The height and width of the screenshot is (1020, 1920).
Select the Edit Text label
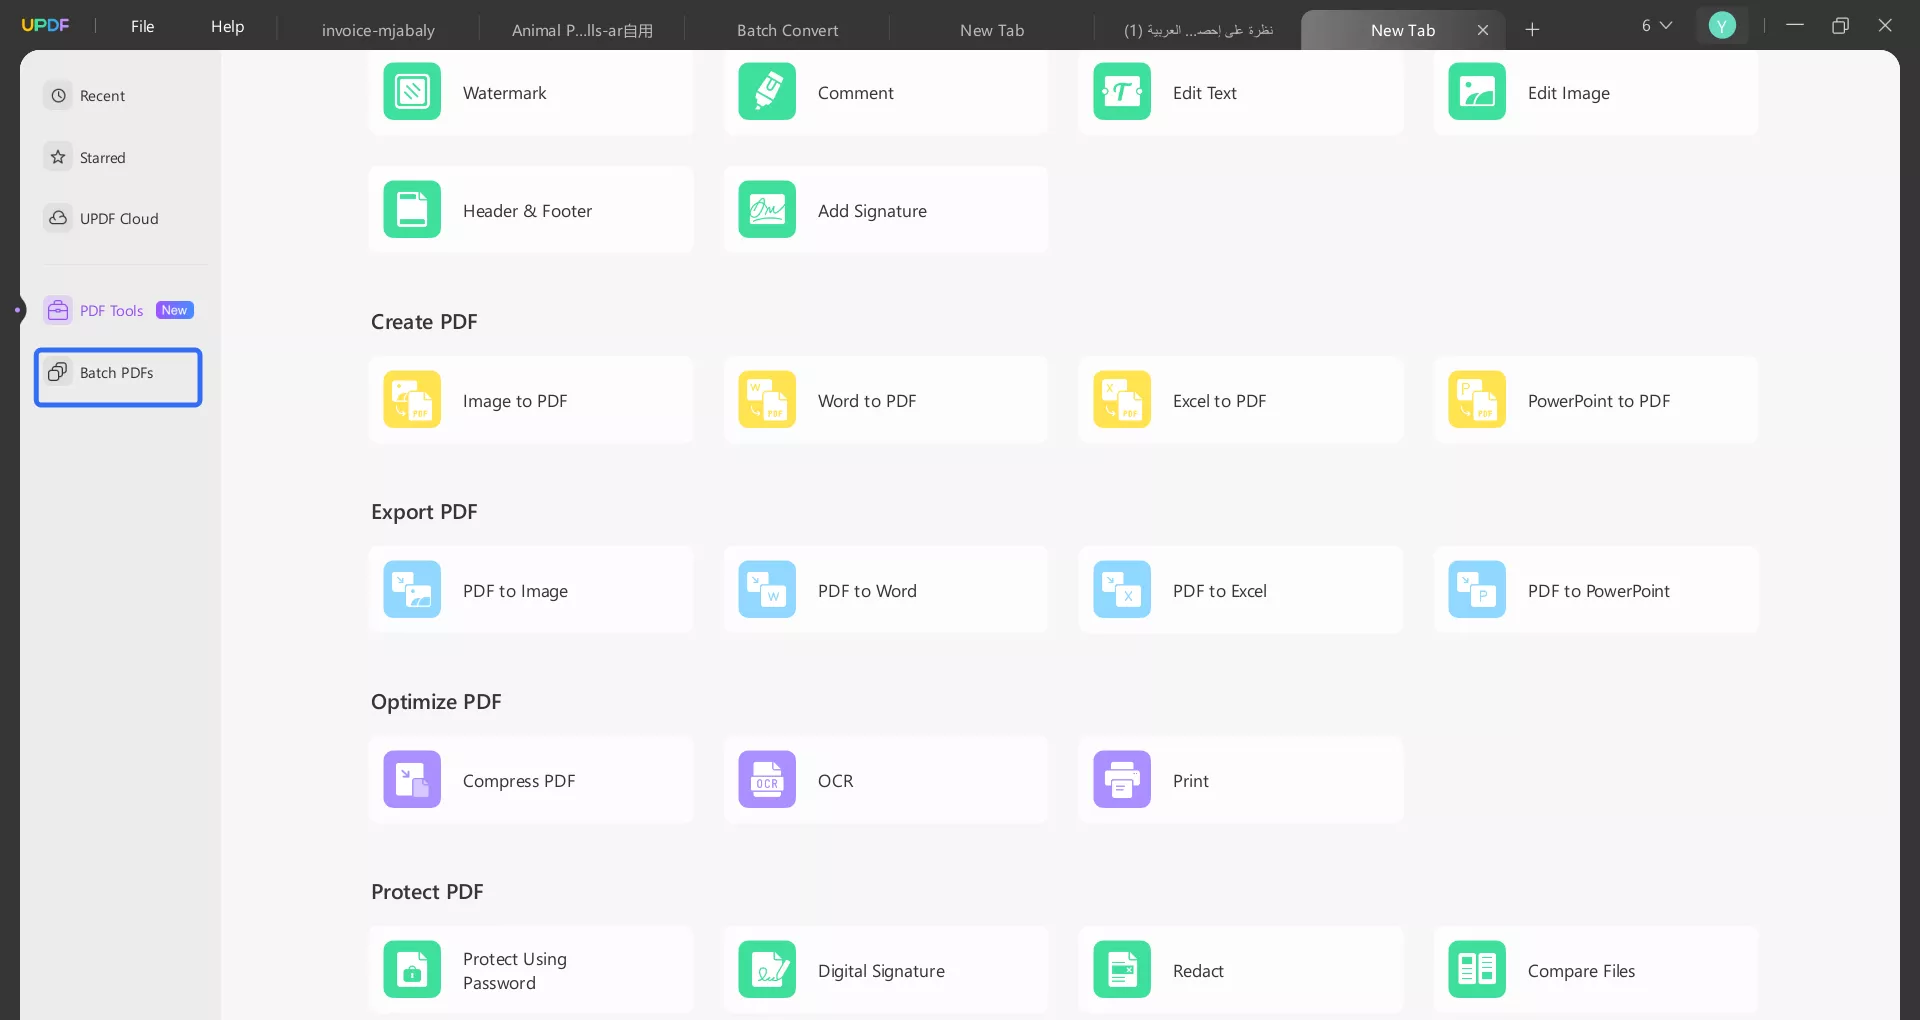1205,93
